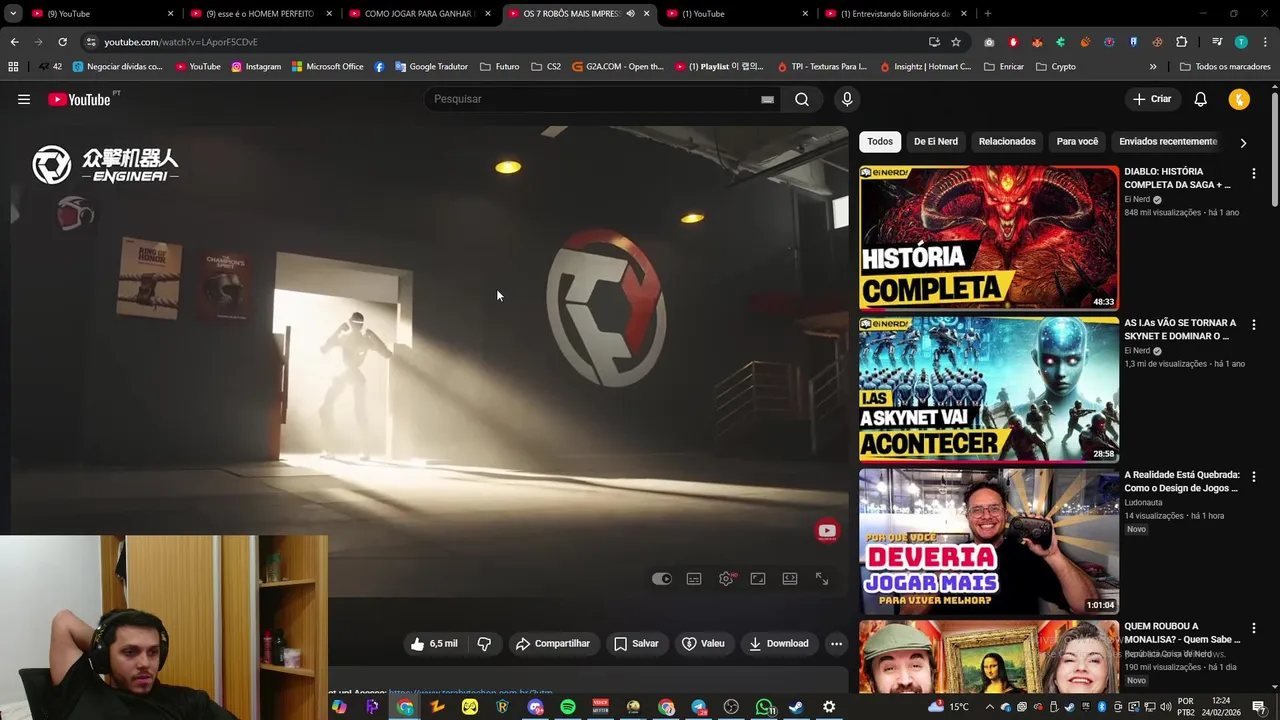Open the Criar create menu
The height and width of the screenshot is (720, 1280).
1151,99
